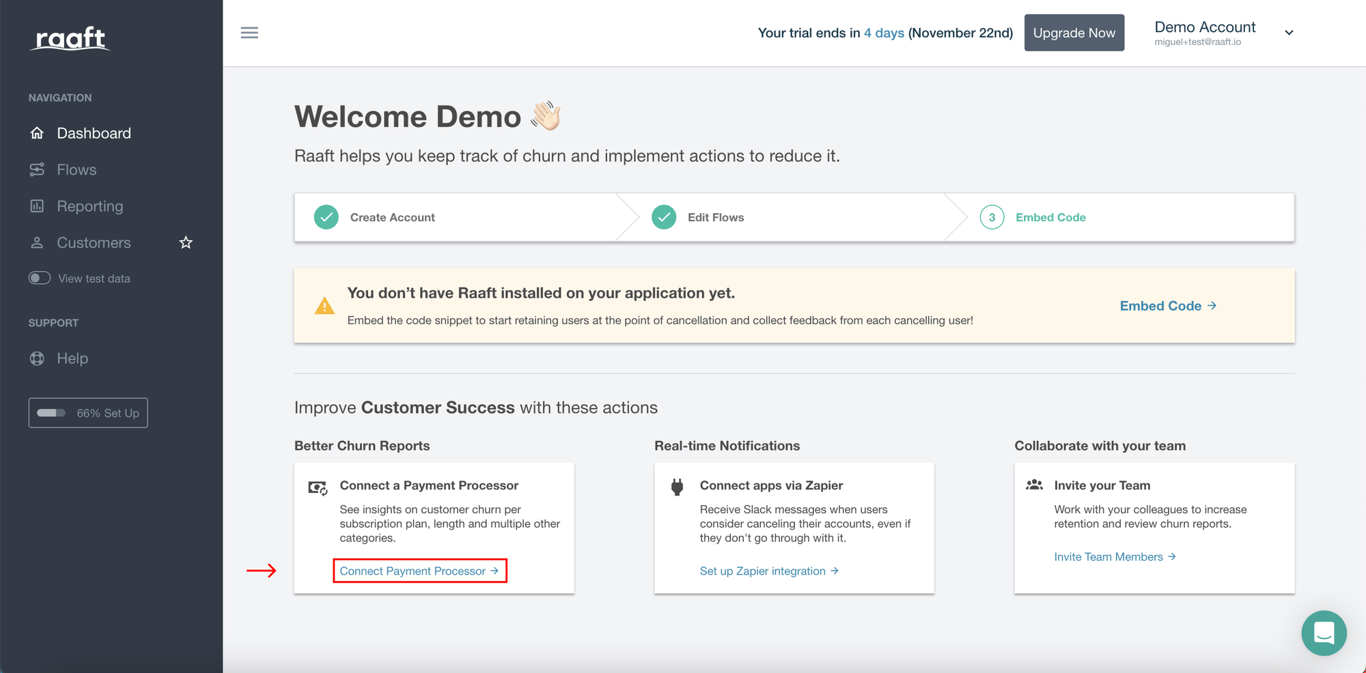
Task: Click the 4 days trial link
Action: (x=884, y=33)
